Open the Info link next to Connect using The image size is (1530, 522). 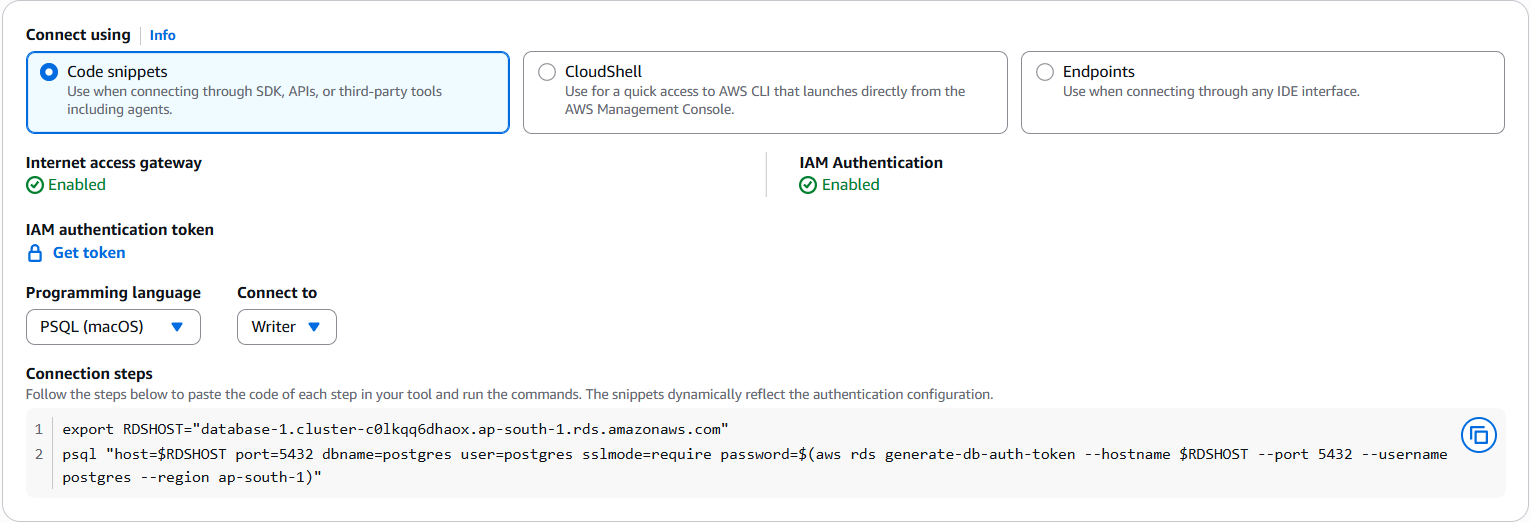pos(162,35)
